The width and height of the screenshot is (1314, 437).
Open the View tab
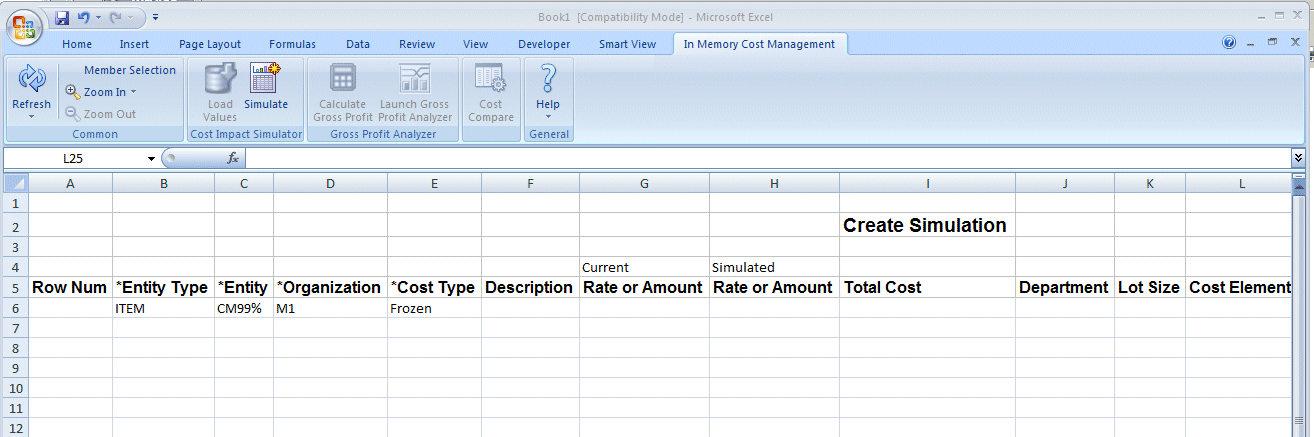click(x=476, y=44)
